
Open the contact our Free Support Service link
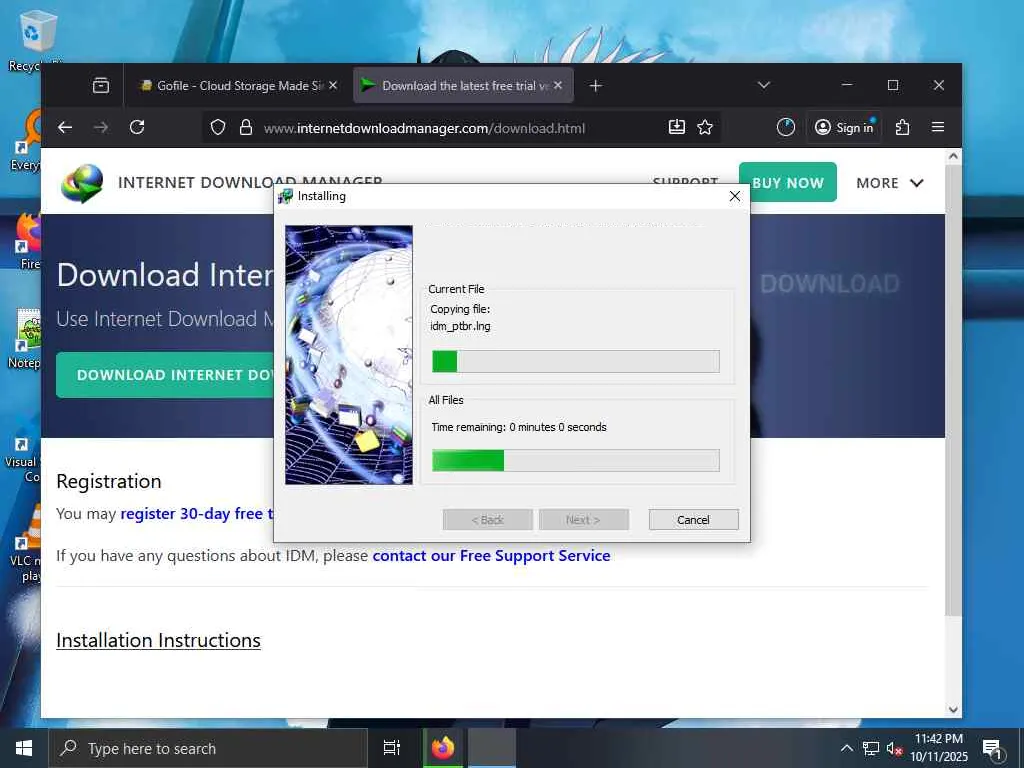tap(491, 556)
